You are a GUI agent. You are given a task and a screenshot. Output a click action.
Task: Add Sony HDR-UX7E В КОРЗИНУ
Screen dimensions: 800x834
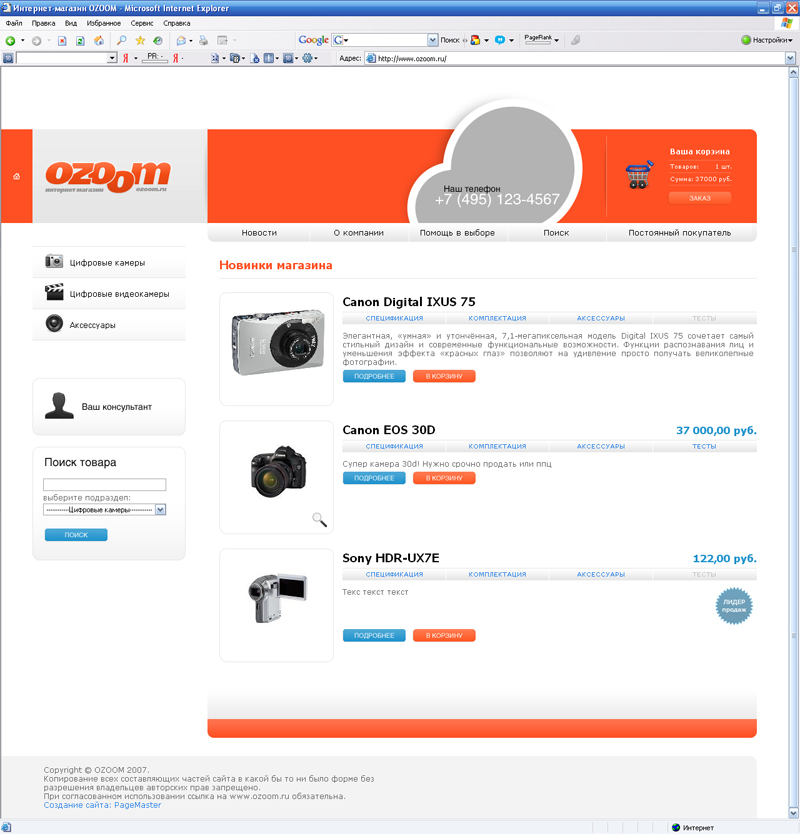click(x=444, y=635)
